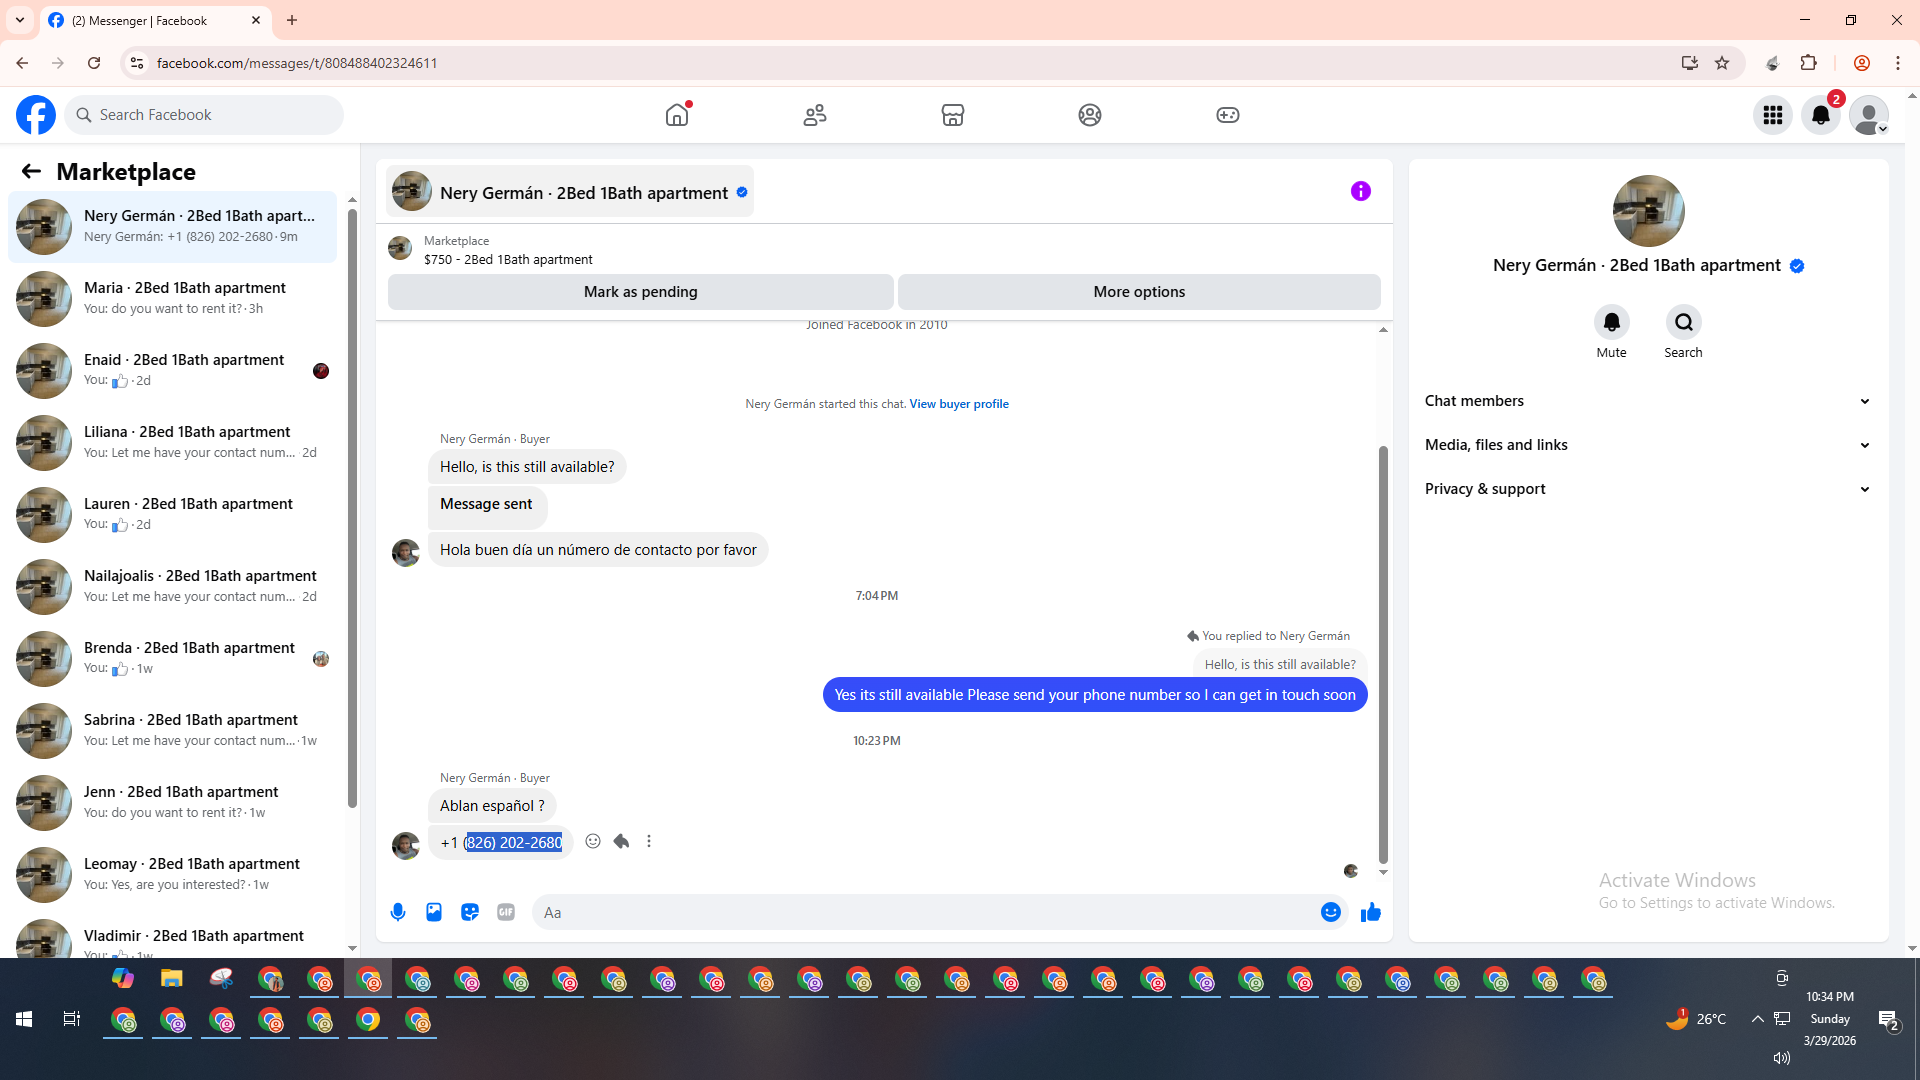Viewport: 1920px width, 1080px height.
Task: Open the Chrome extensions puzzle icon
Action: pos(1808,63)
